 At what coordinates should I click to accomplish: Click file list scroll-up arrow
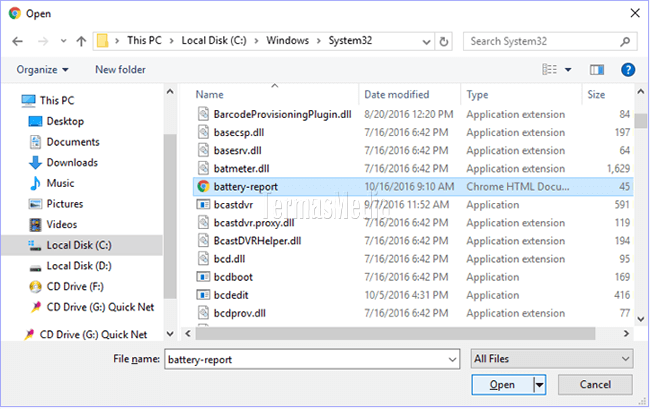(640, 92)
